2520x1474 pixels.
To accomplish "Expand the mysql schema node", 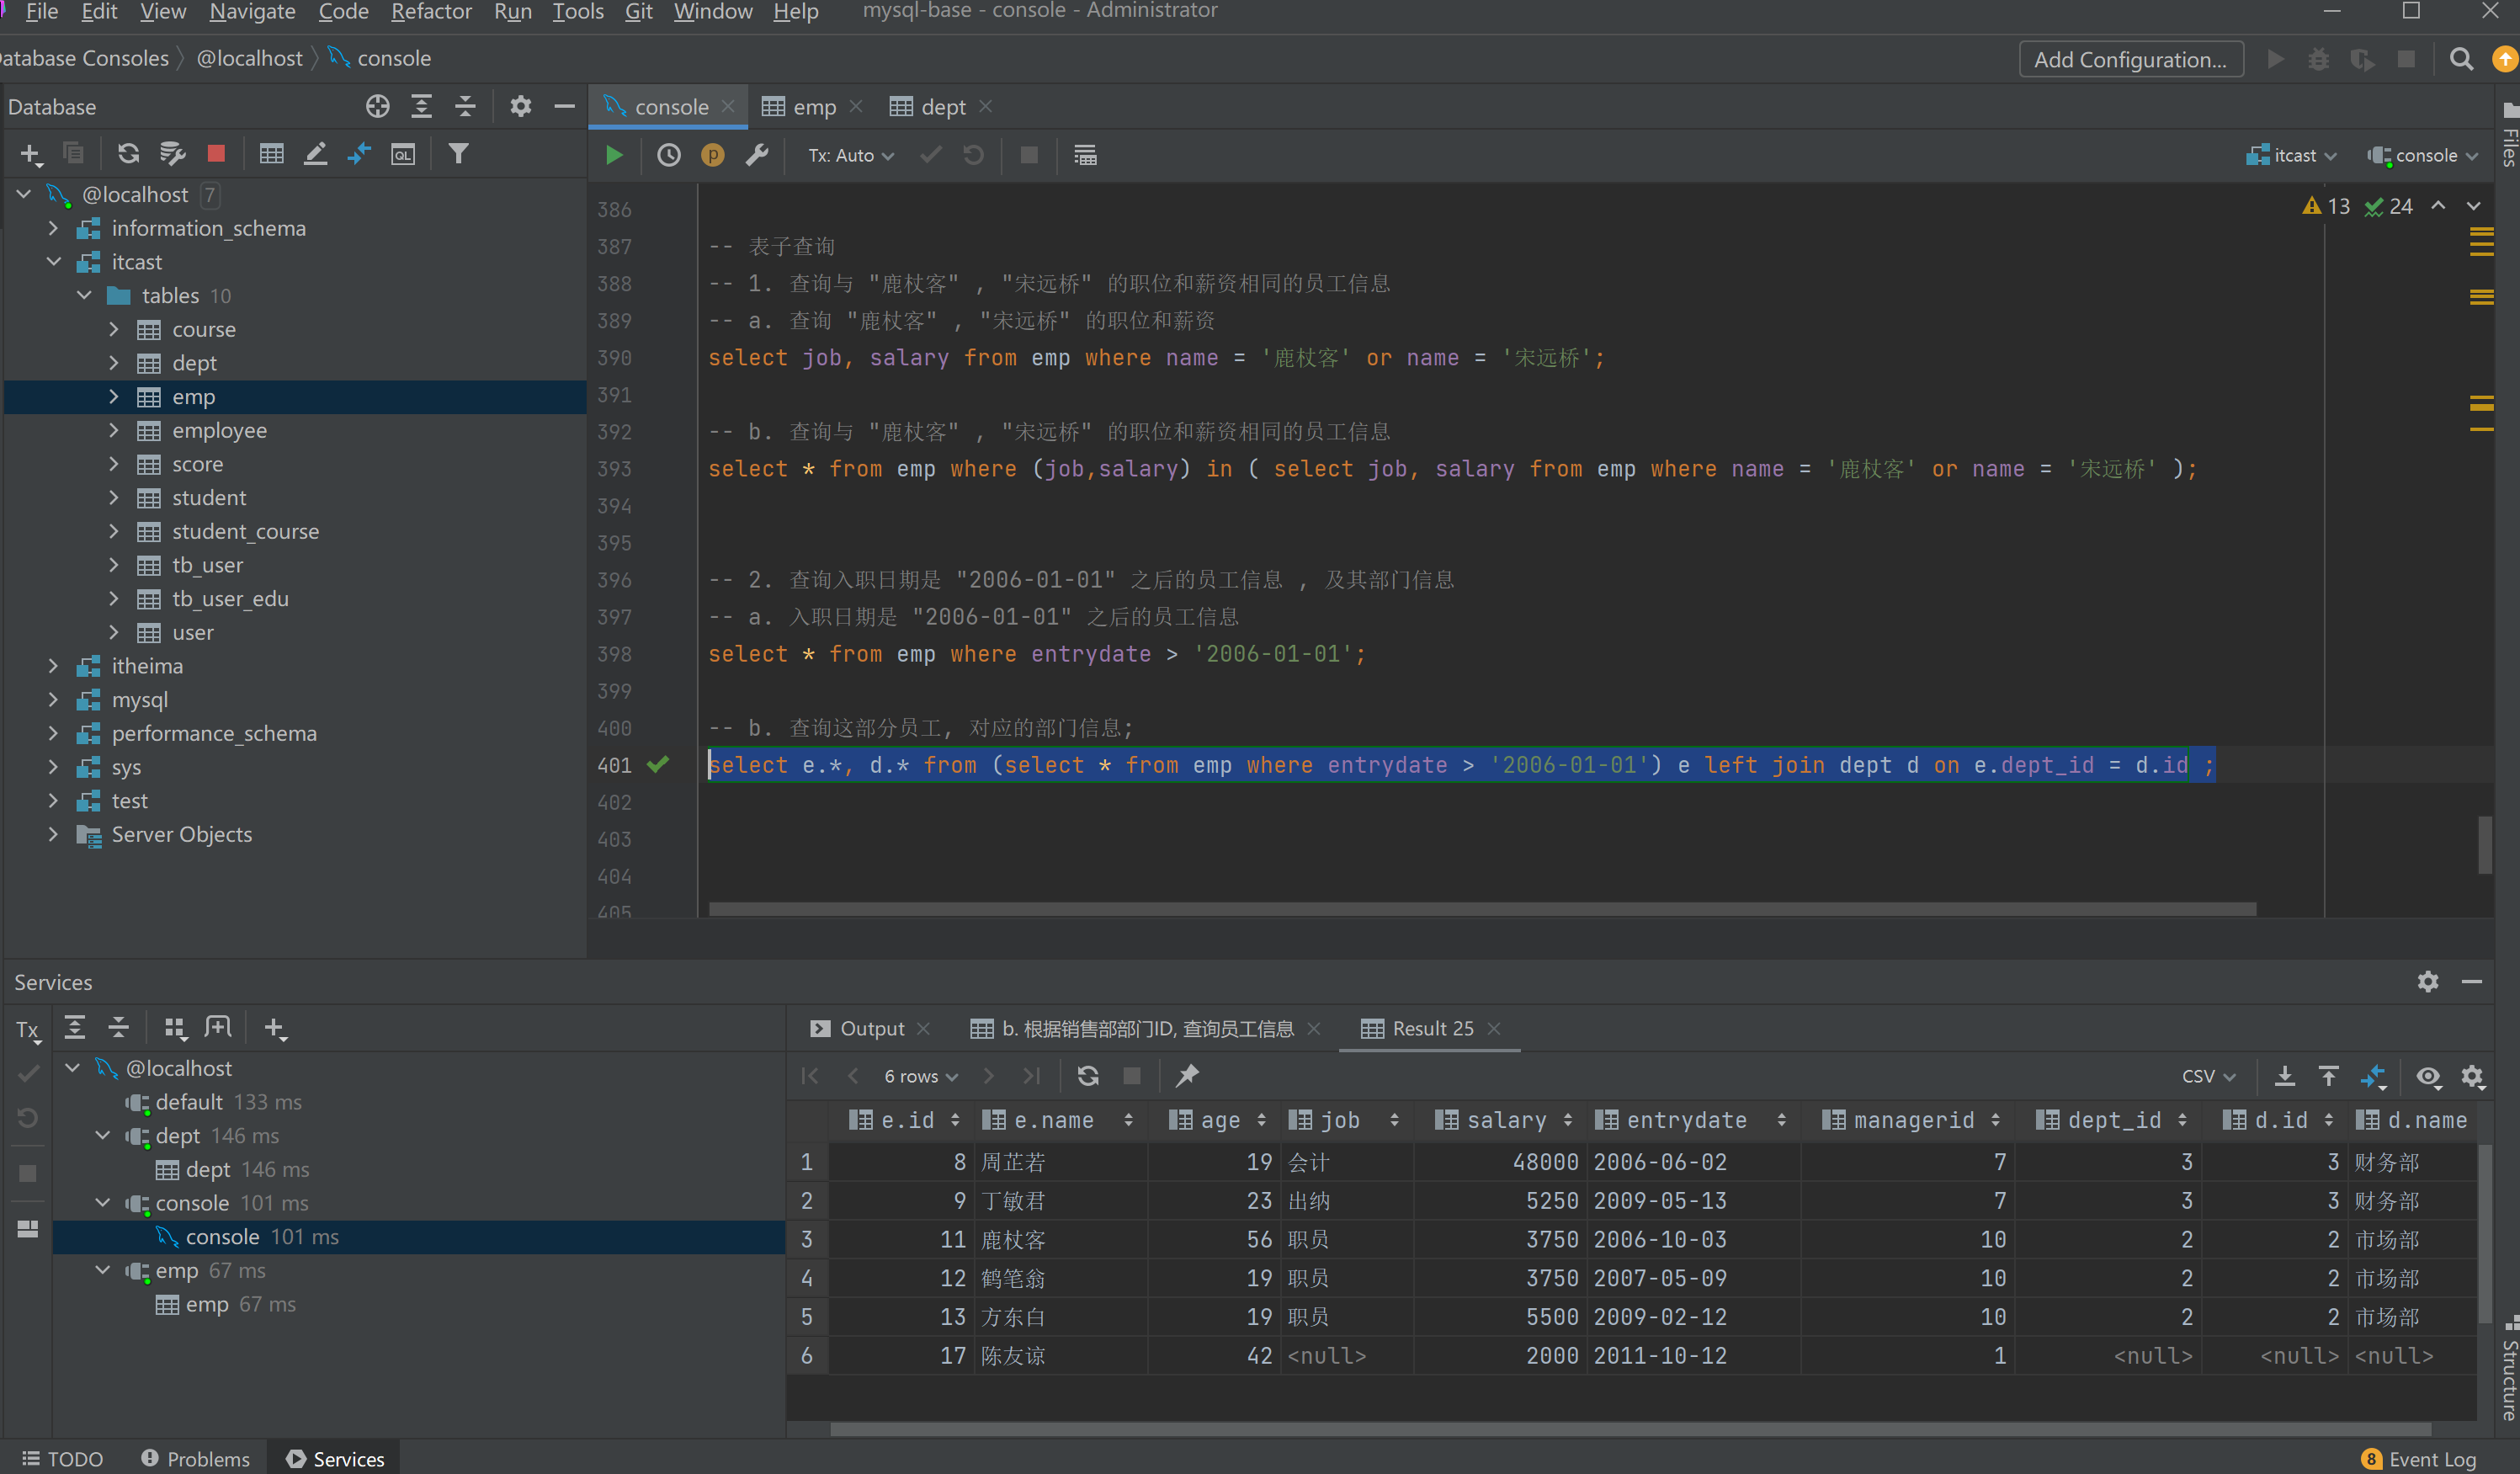I will click(x=53, y=700).
